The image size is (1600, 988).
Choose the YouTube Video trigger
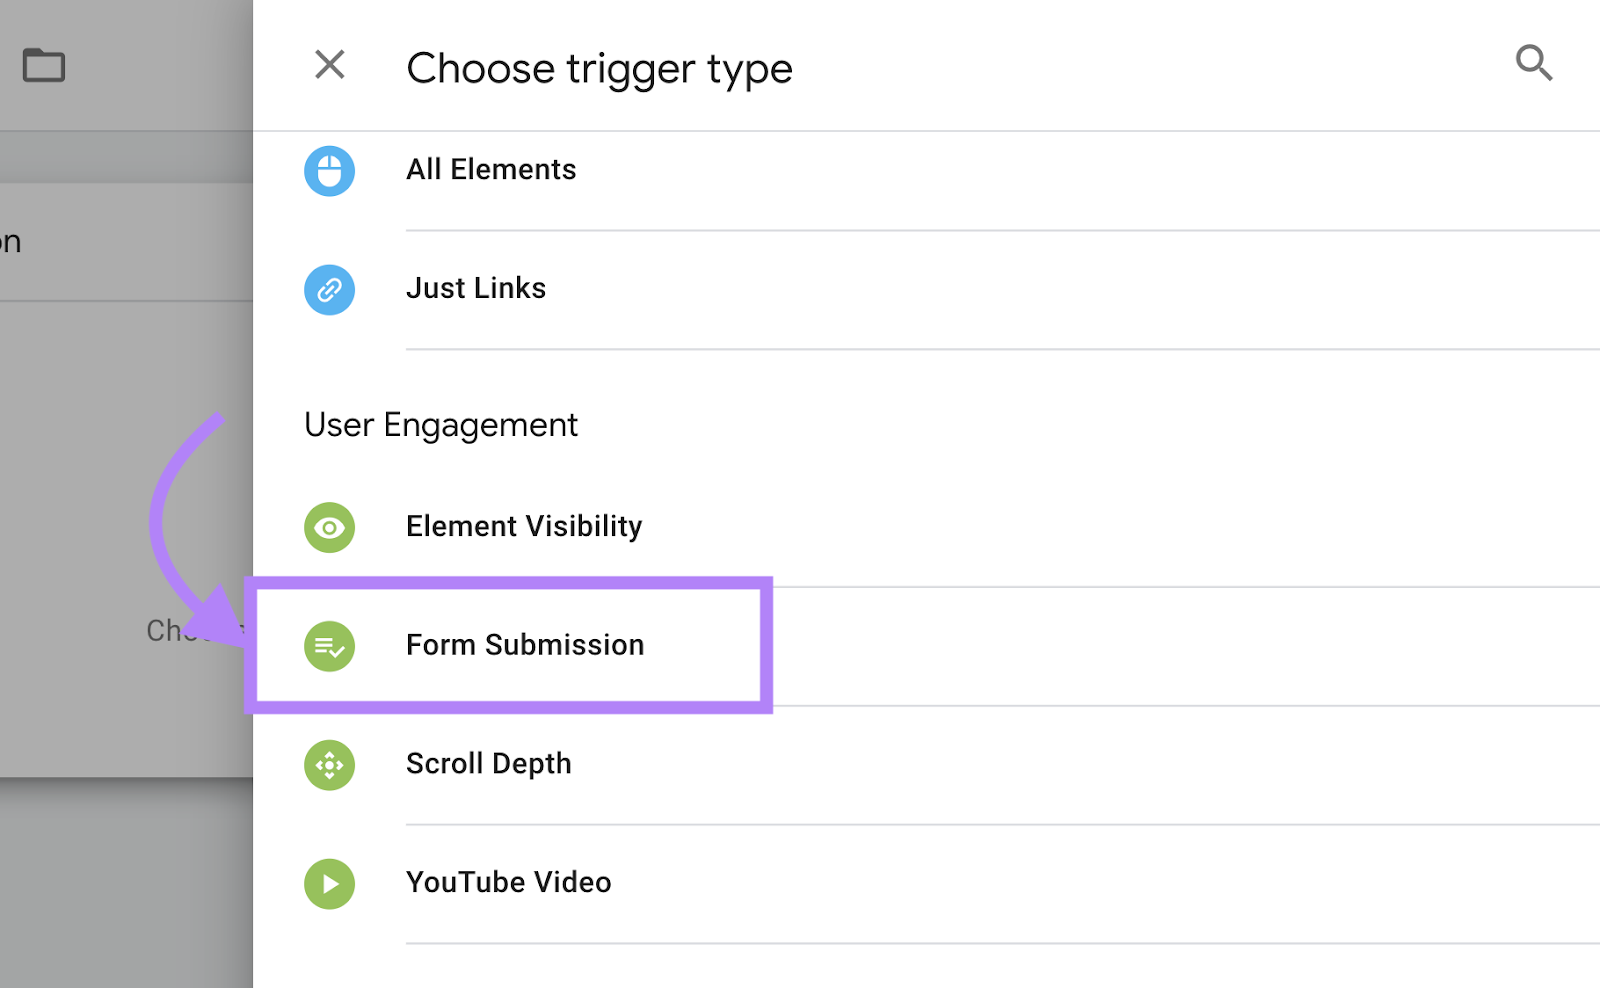(508, 883)
